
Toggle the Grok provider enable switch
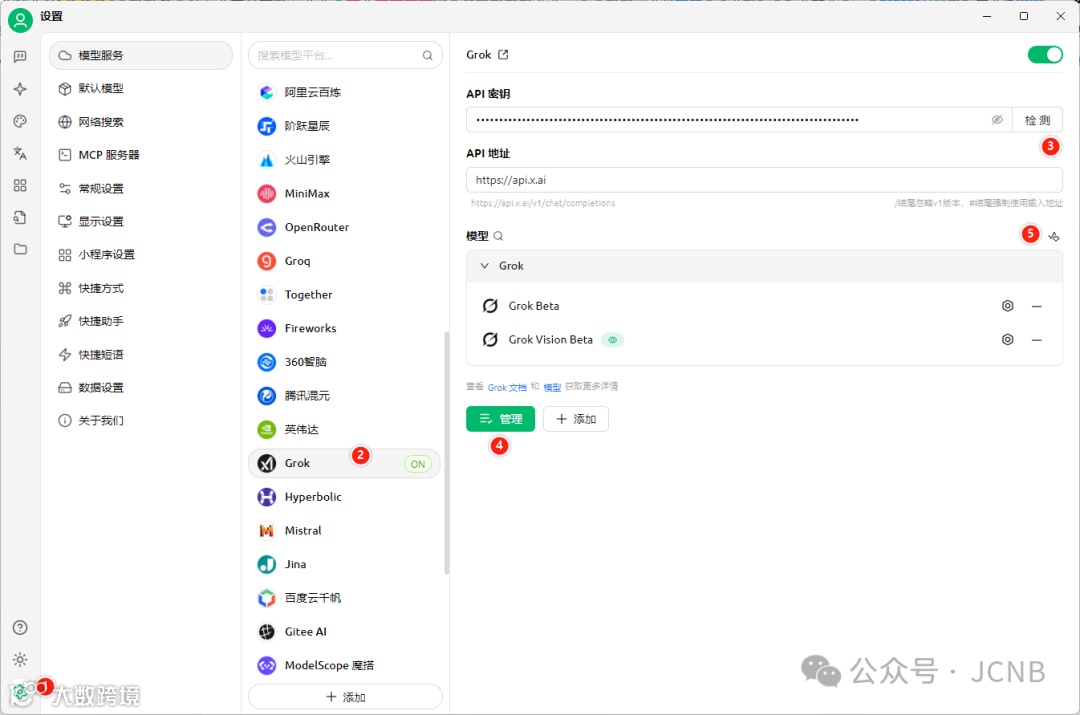1045,54
